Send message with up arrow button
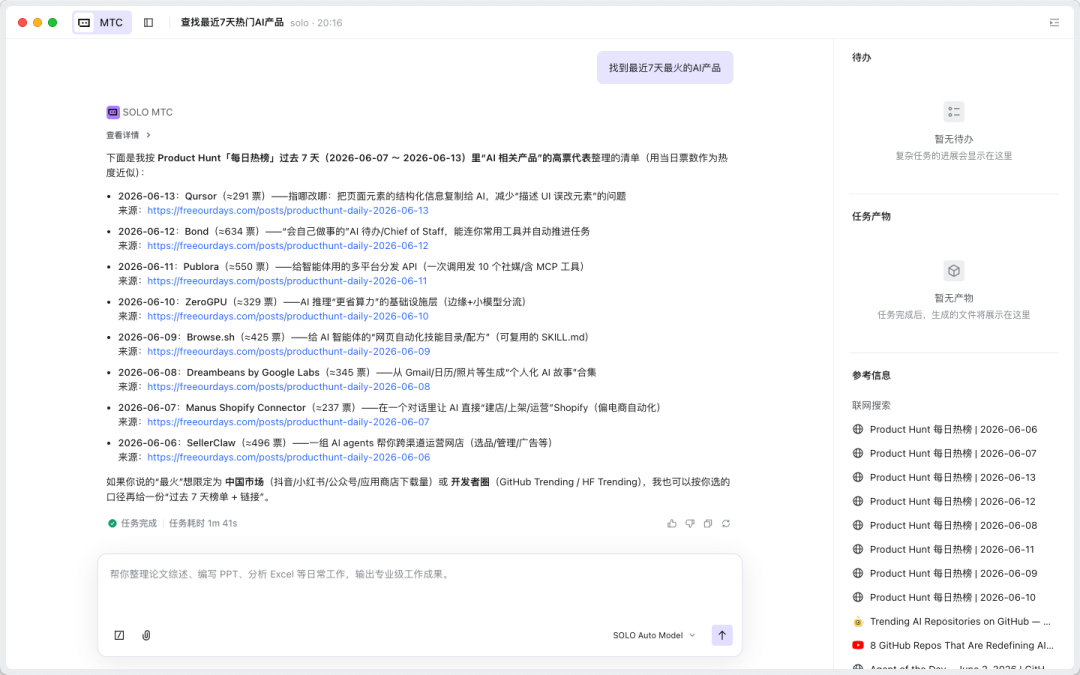The image size is (1080, 675). (722, 635)
